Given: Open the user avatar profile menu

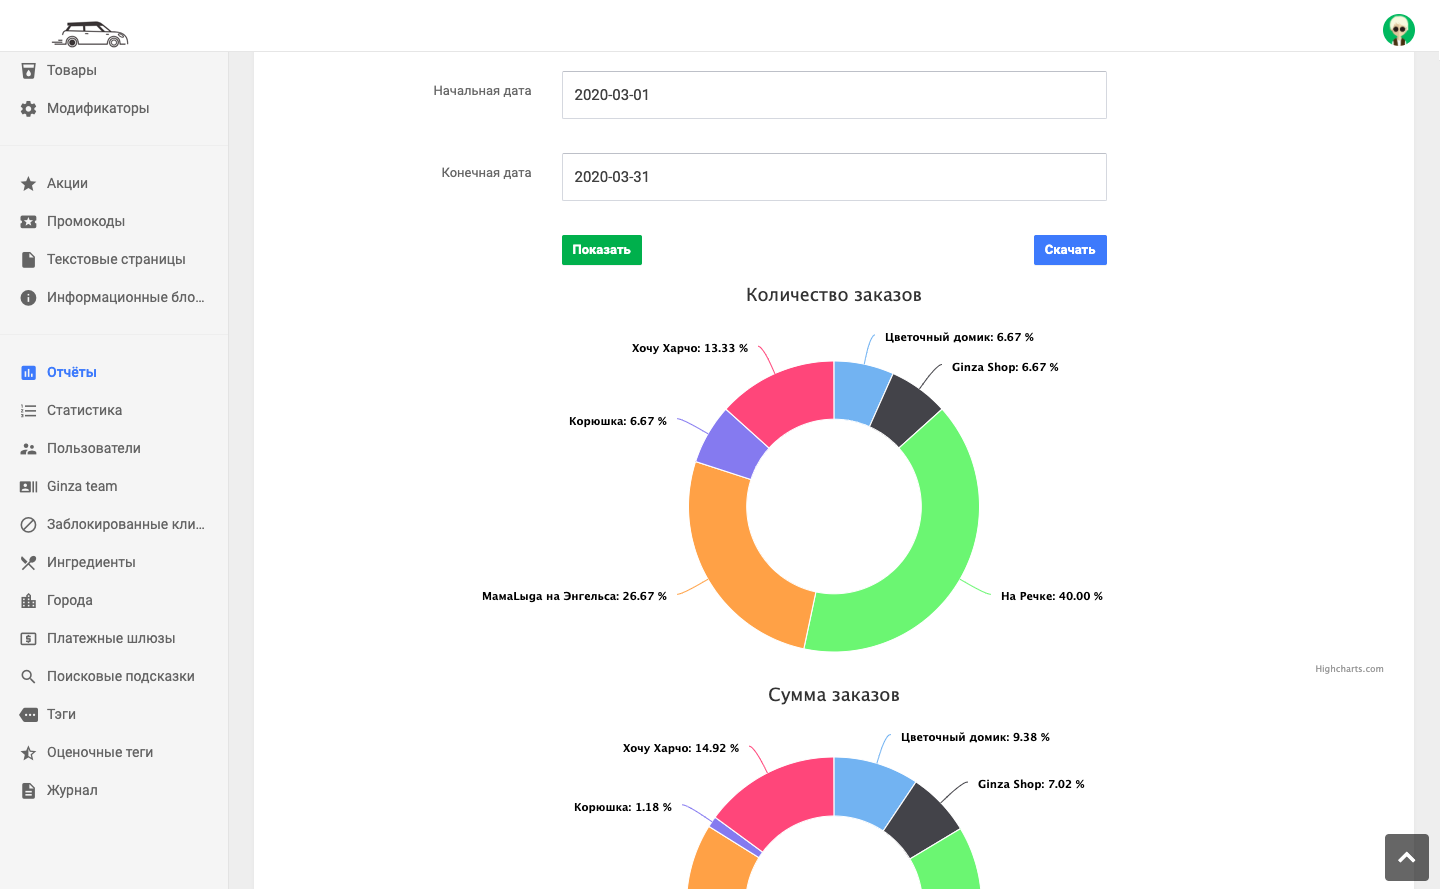Looking at the screenshot, I should [1398, 30].
